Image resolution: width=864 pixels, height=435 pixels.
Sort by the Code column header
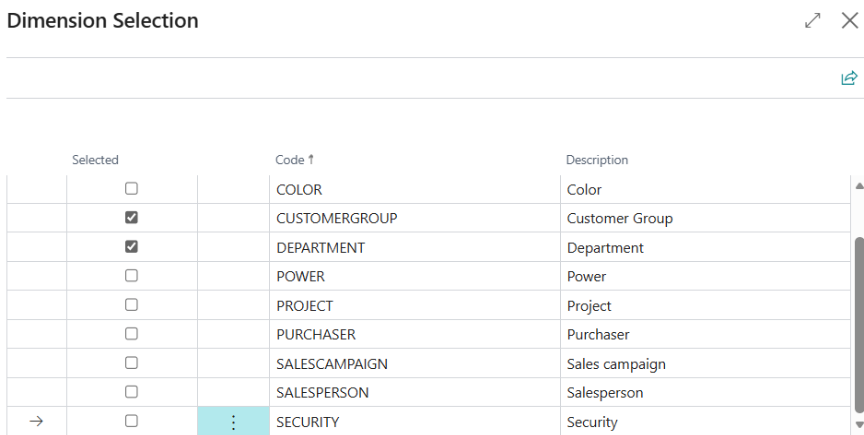[294, 160]
